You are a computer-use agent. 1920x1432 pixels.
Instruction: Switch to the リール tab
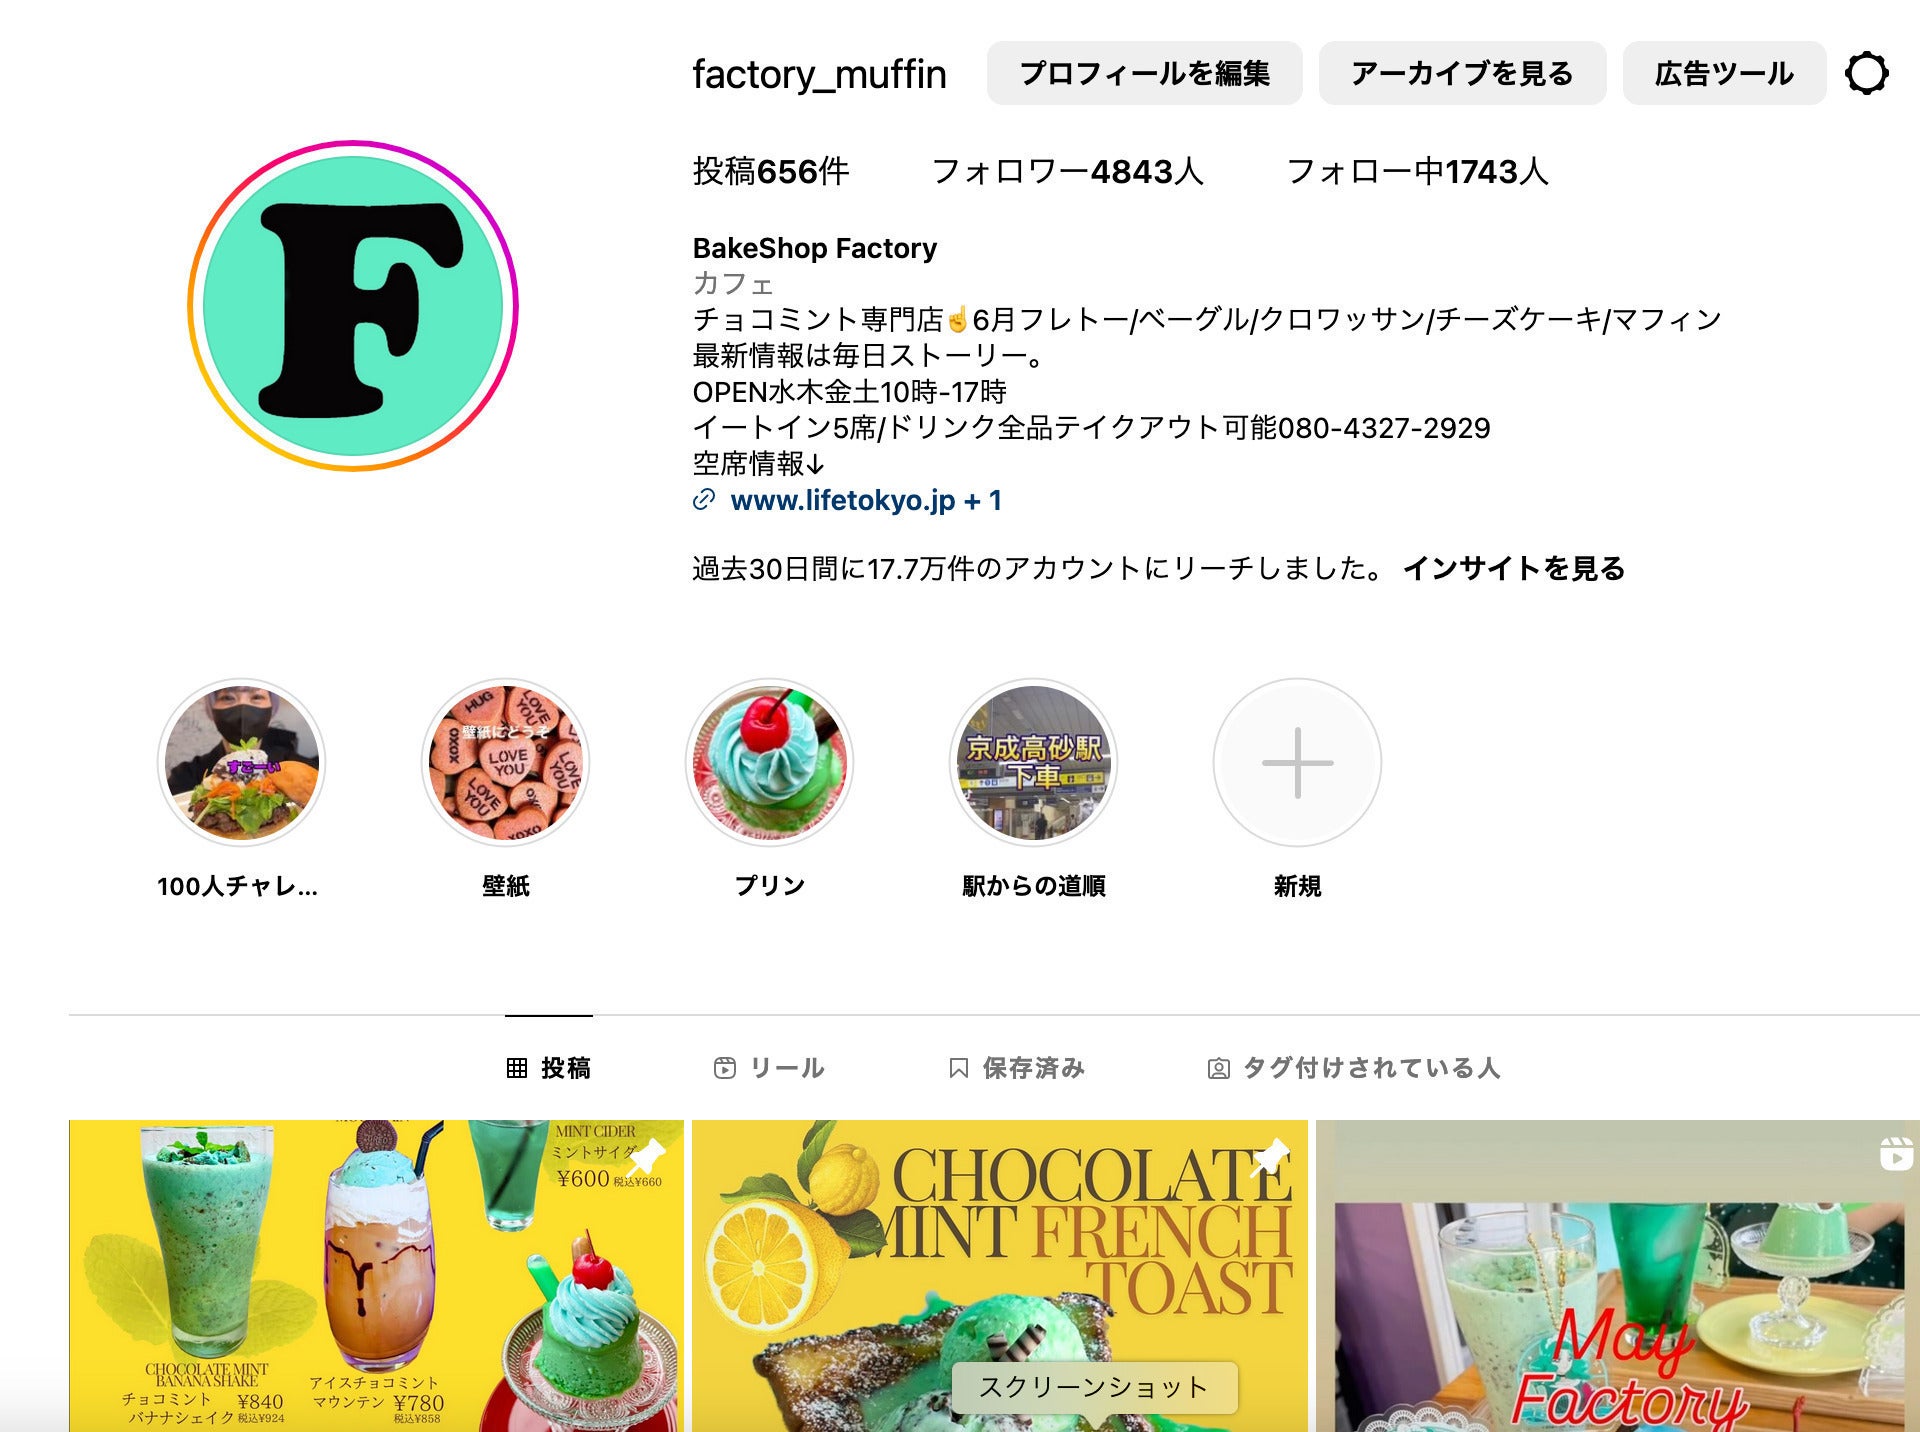click(769, 1068)
